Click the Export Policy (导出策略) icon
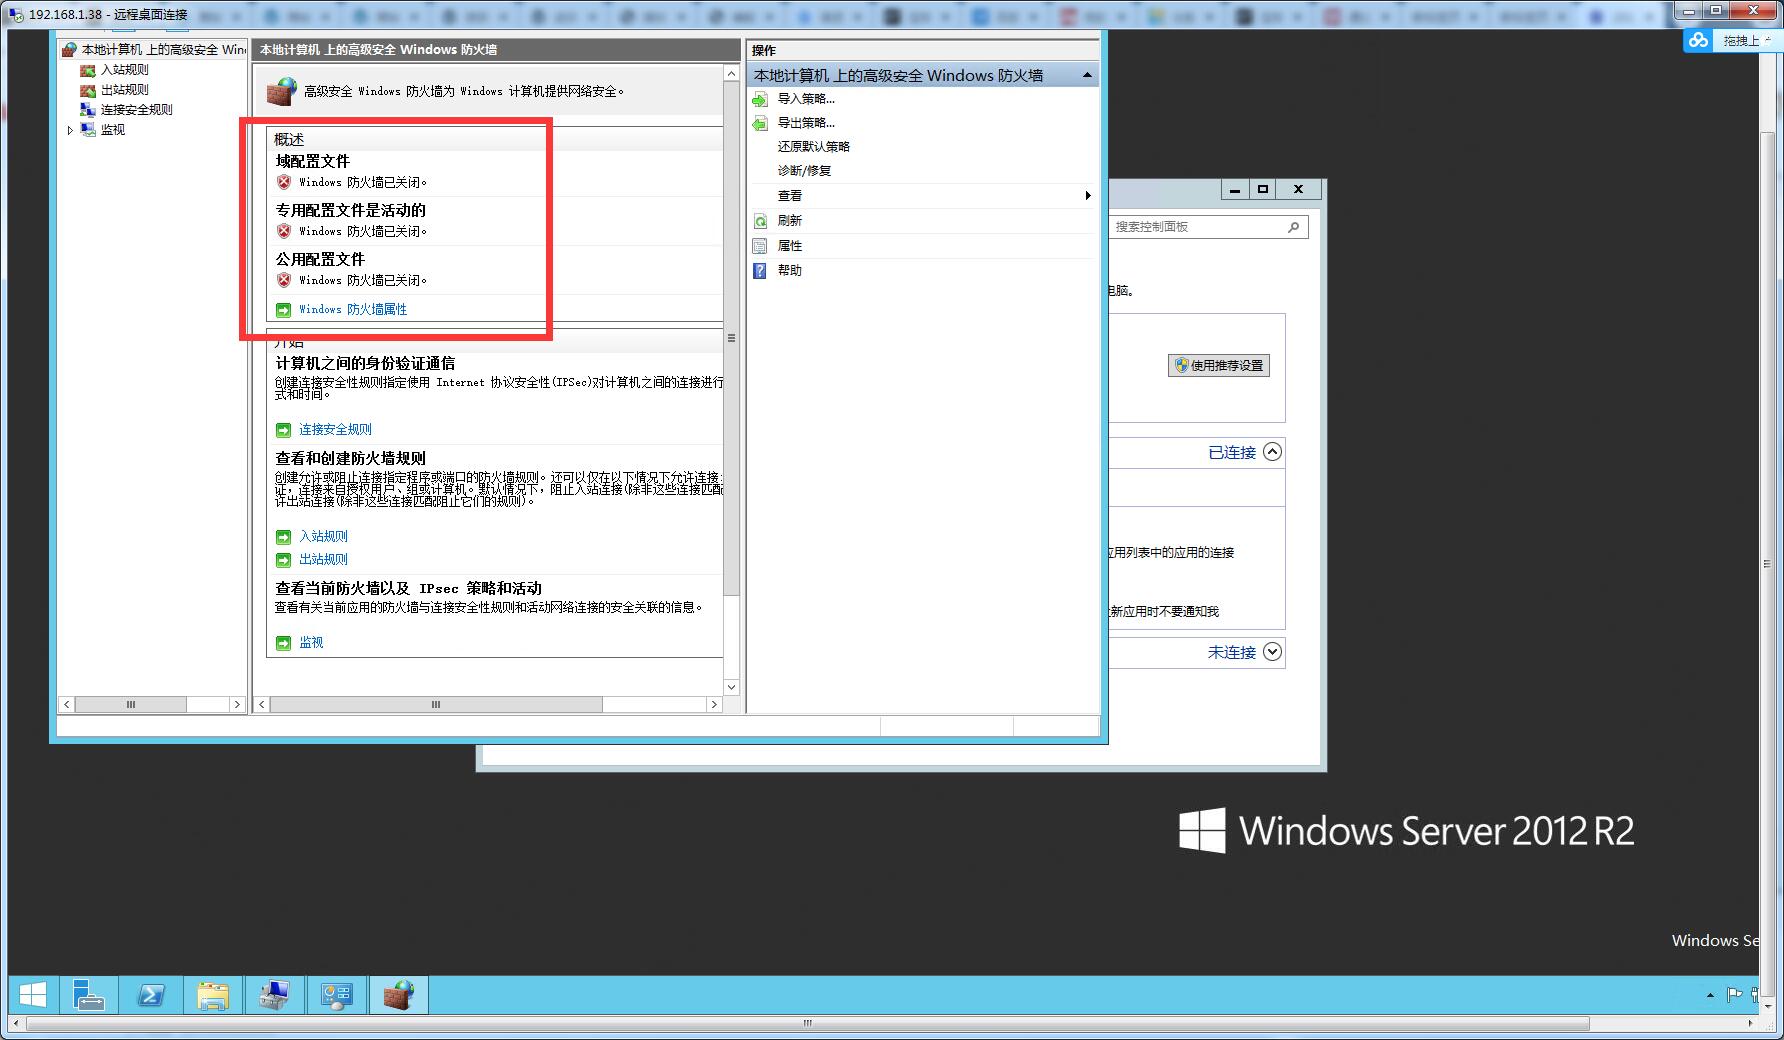The width and height of the screenshot is (1784, 1040). coord(760,123)
